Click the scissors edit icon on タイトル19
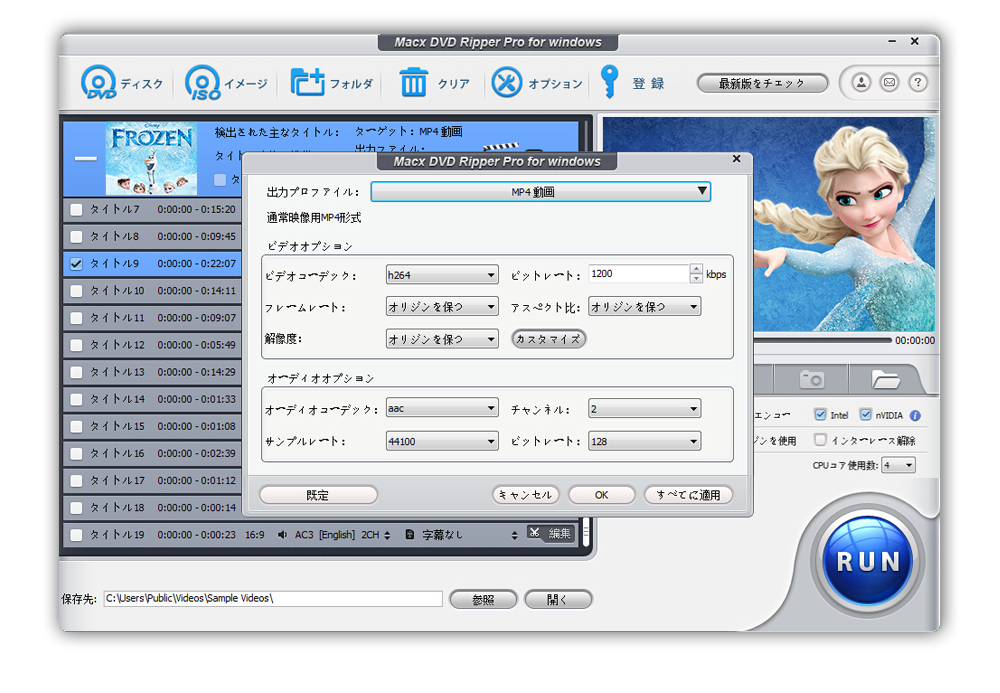 coord(534,533)
